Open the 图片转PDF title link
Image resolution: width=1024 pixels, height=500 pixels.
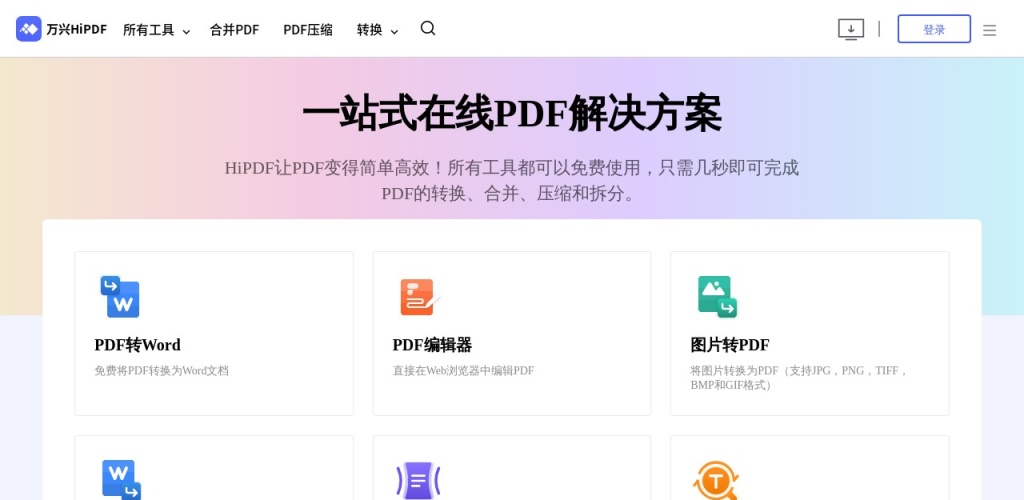(730, 345)
